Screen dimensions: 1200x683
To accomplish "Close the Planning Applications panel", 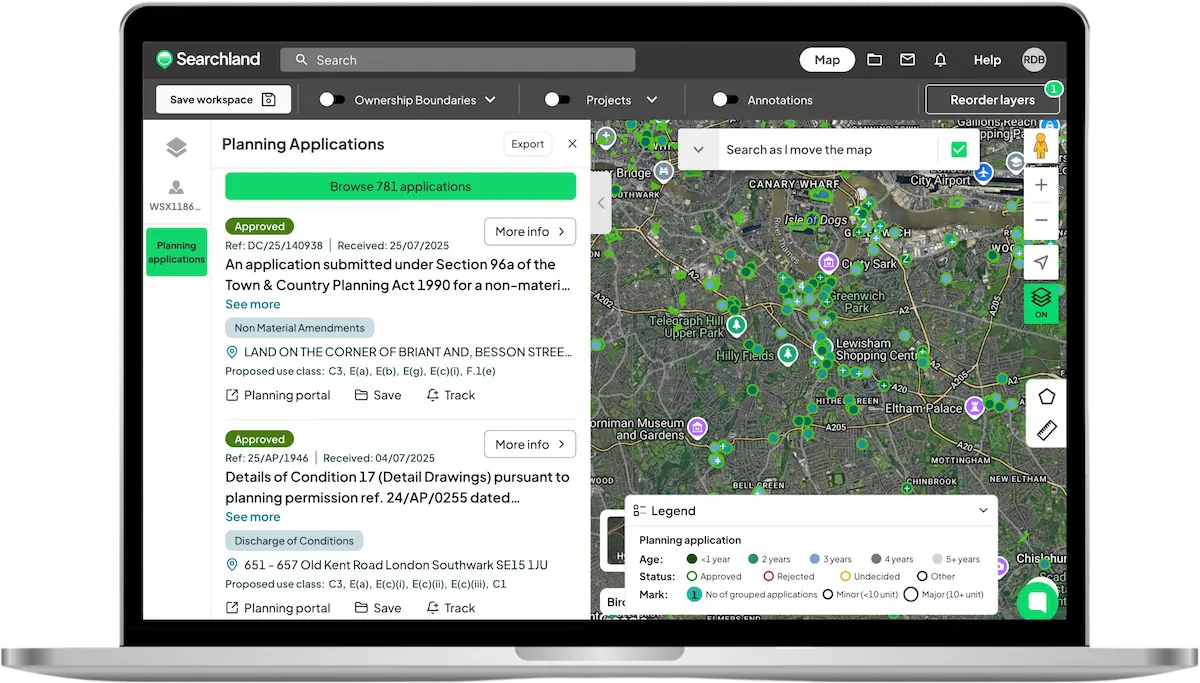I will (572, 144).
